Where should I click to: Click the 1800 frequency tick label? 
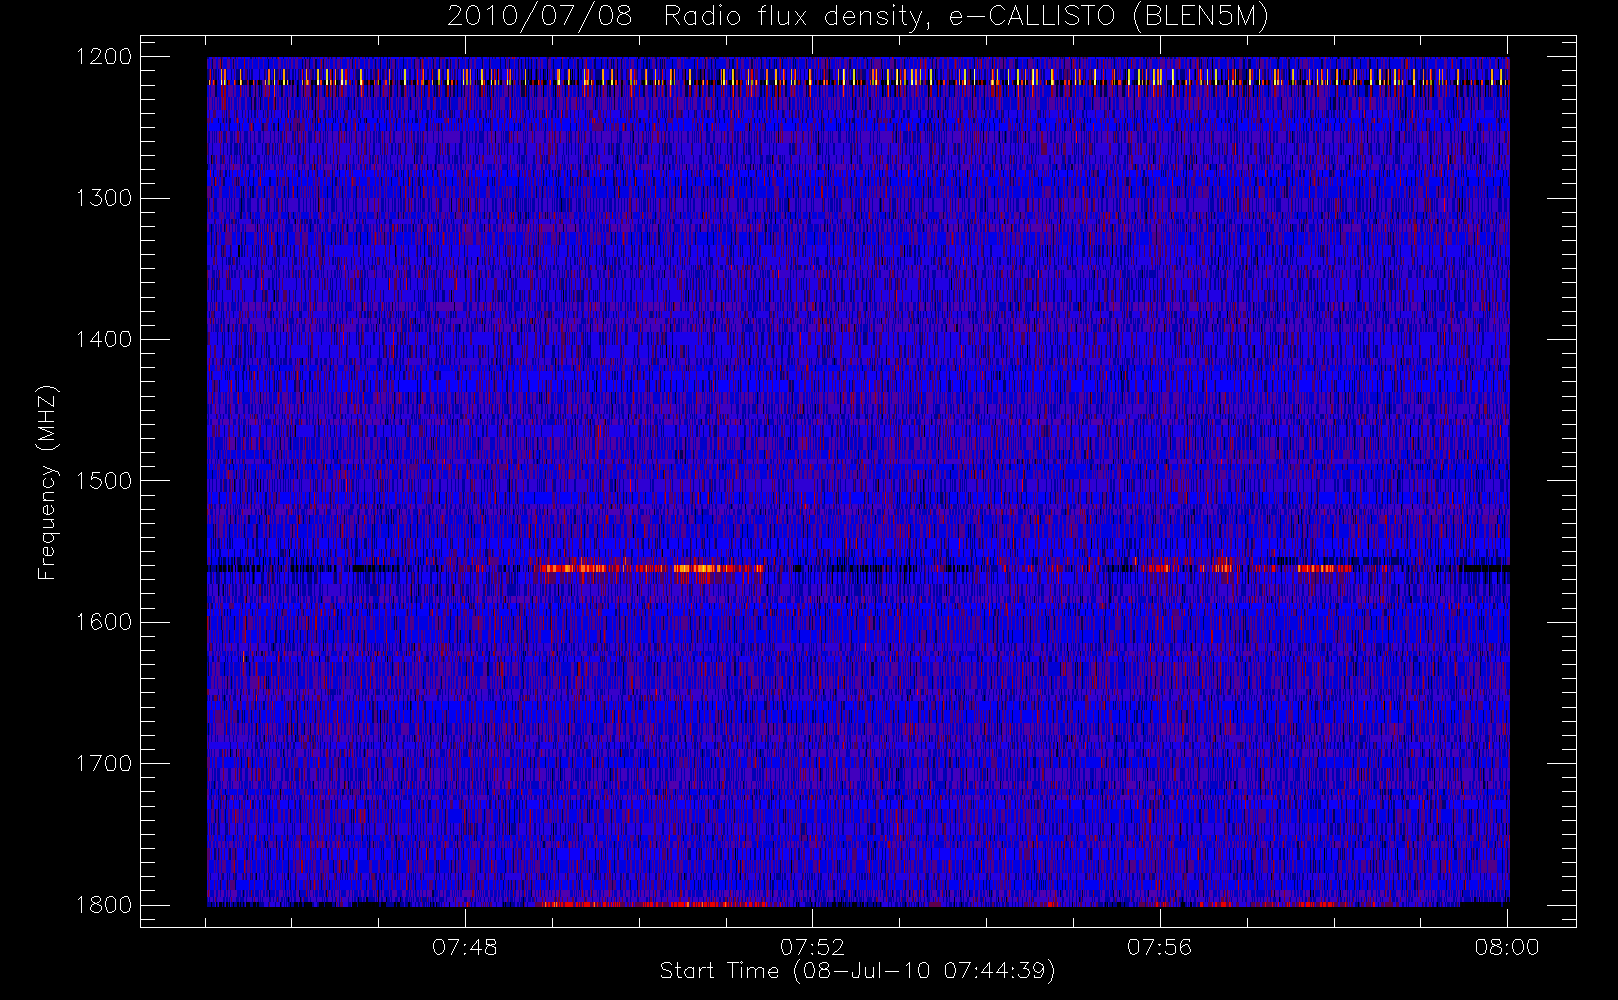pyautogui.click(x=104, y=905)
